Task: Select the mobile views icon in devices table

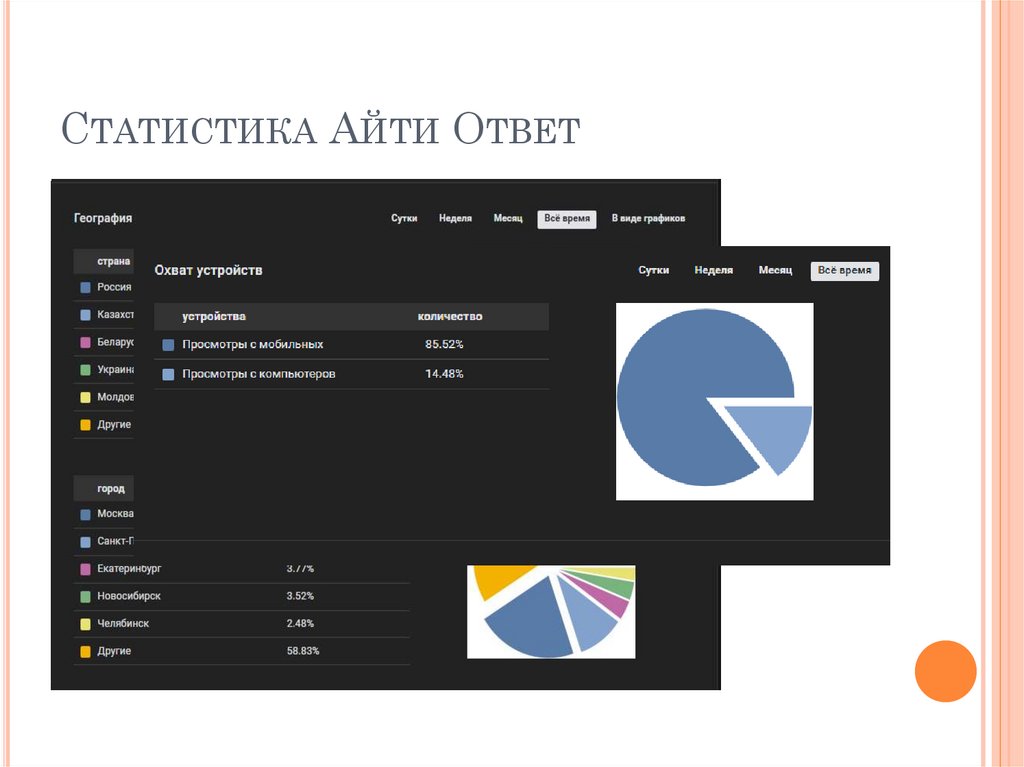Action: pyautogui.click(x=167, y=343)
